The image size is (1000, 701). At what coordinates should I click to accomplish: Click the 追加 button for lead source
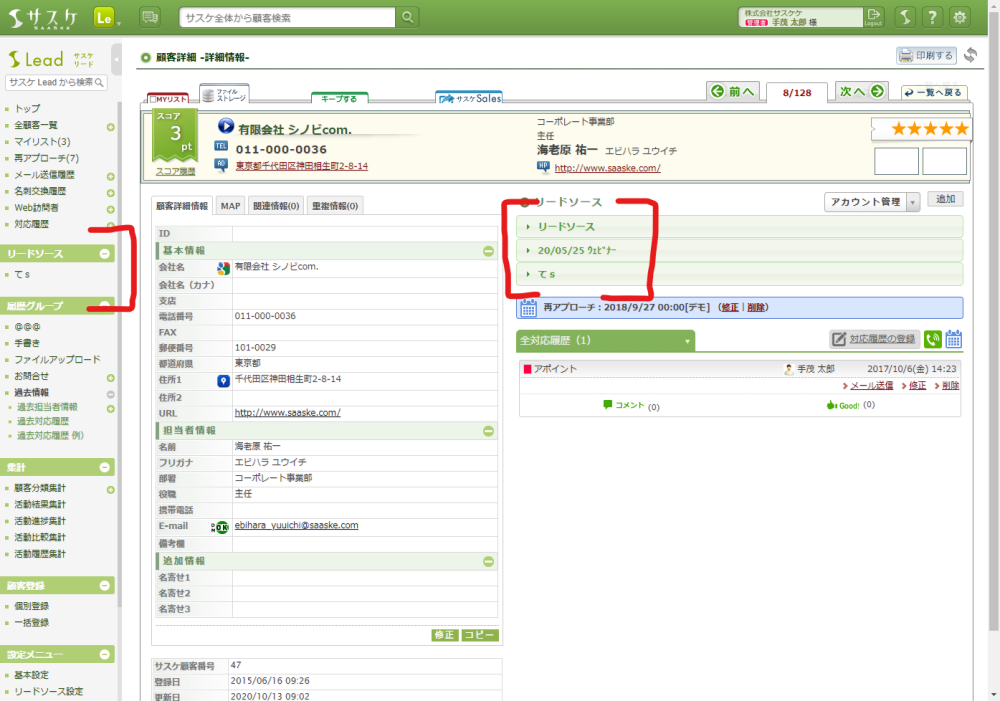945,199
